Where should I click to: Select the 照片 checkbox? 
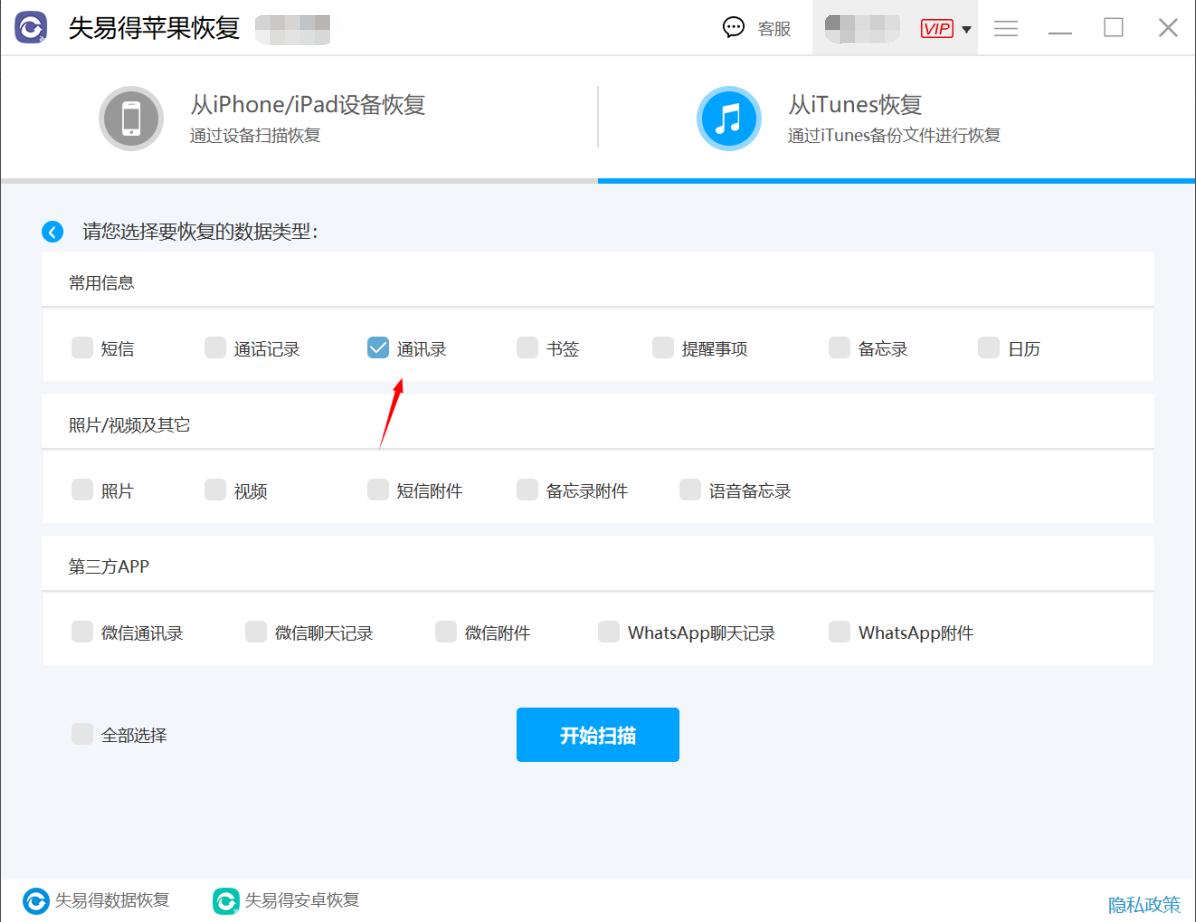[82, 489]
